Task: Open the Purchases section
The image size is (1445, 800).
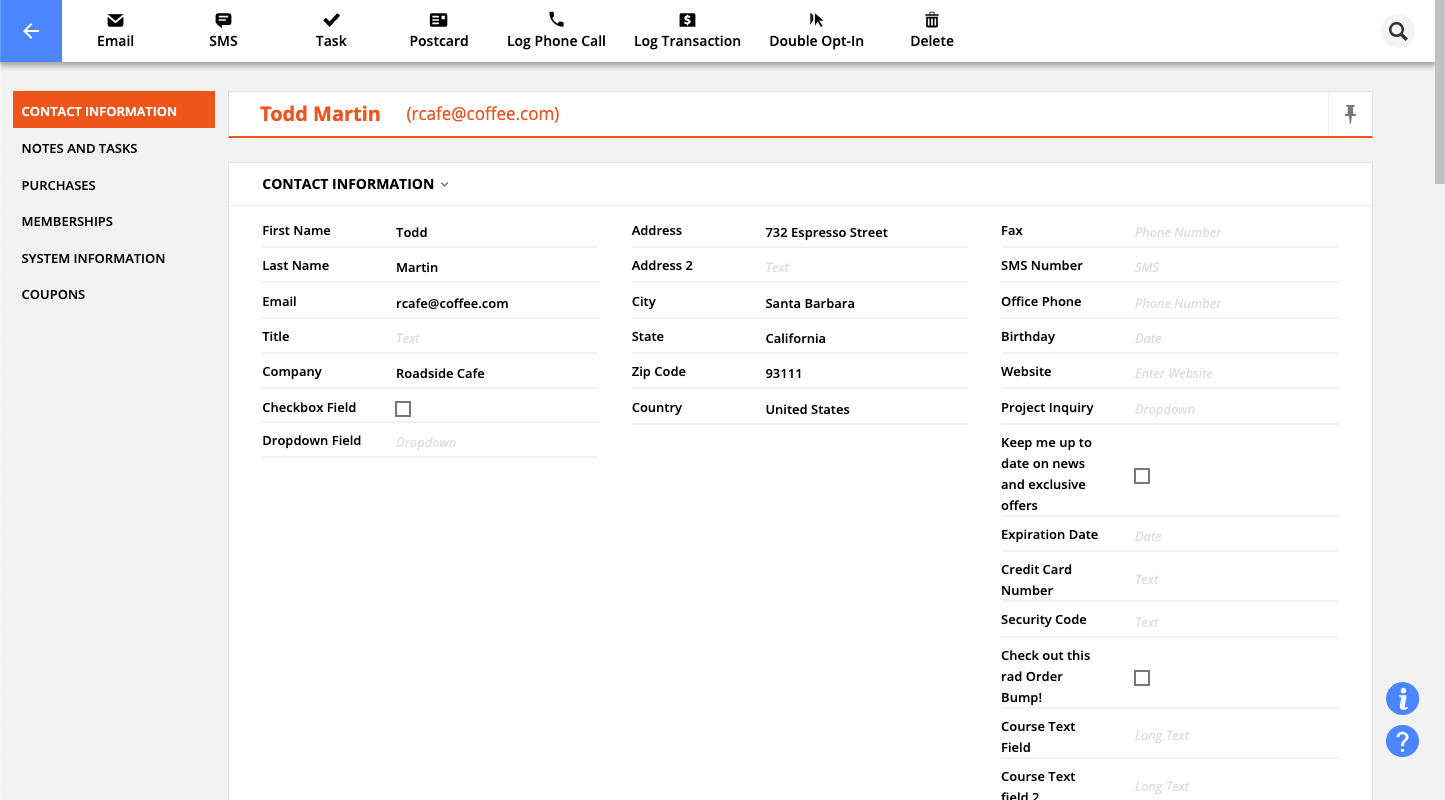Action: click(58, 185)
